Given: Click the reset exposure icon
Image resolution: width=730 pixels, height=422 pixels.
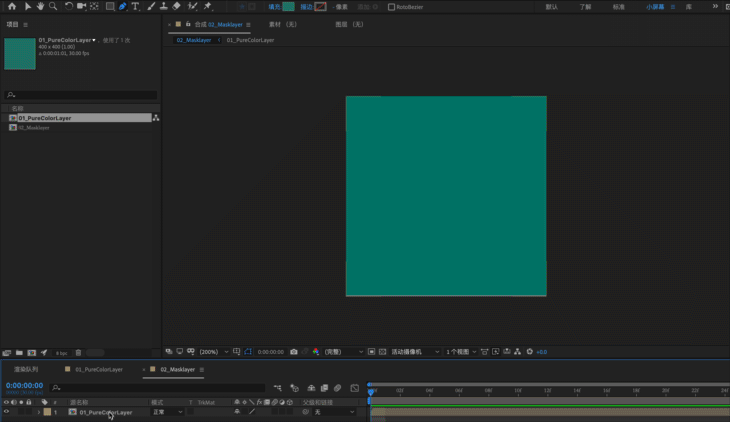Looking at the screenshot, I should [x=529, y=352].
